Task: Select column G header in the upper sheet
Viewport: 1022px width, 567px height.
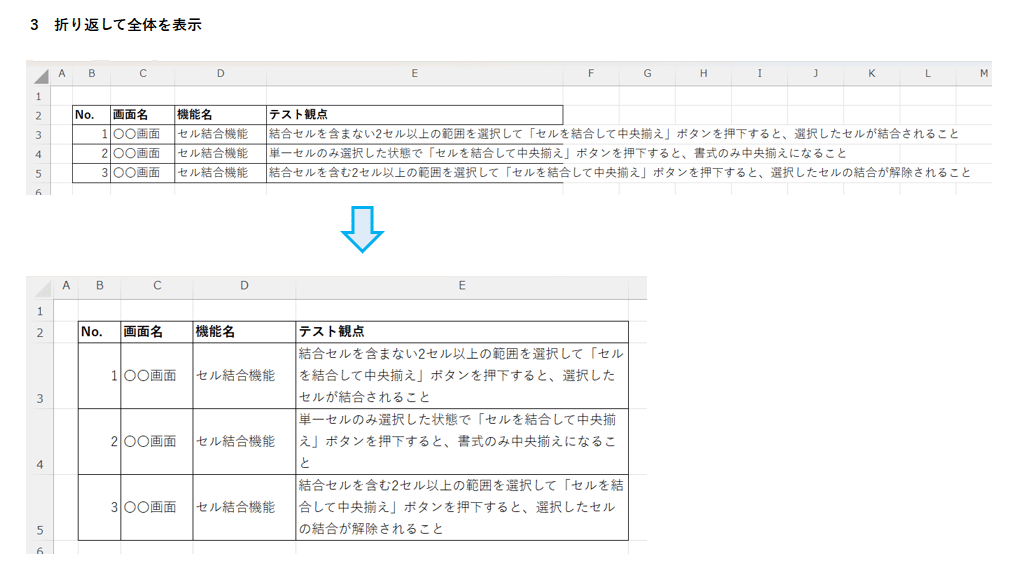Action: tap(647, 74)
